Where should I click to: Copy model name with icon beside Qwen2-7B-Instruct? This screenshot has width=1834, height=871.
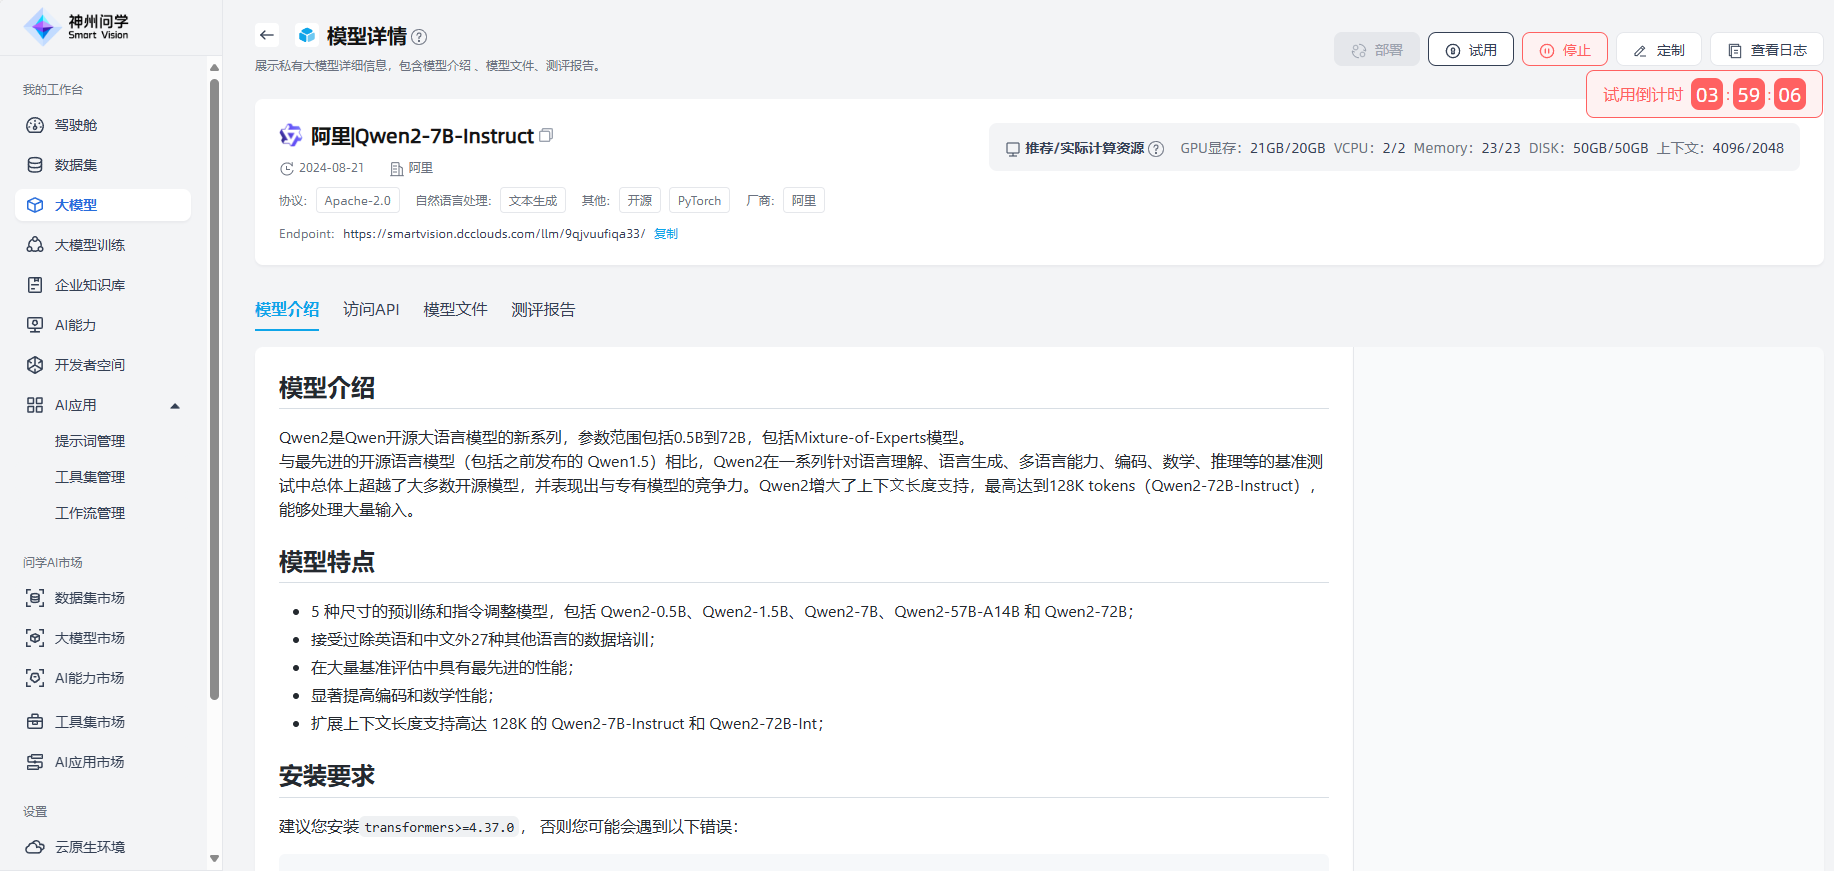[x=546, y=135]
